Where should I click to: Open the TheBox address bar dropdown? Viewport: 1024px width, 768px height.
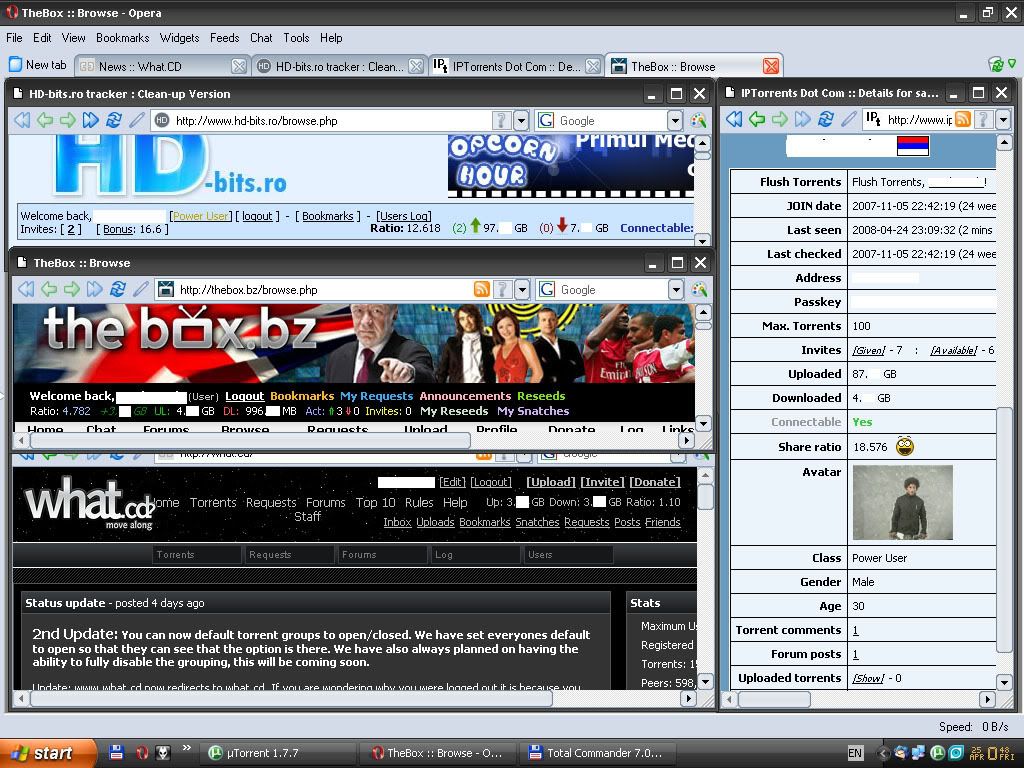[x=522, y=289]
